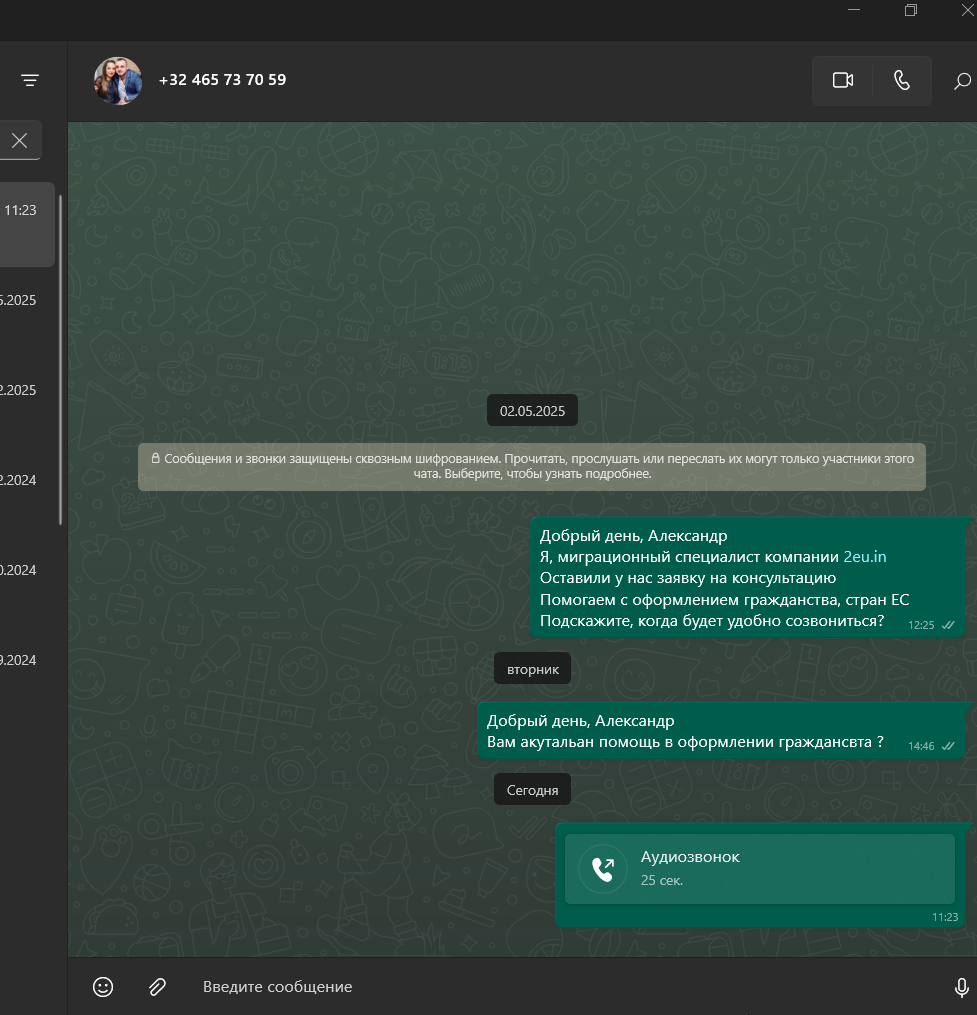
Task: Select the first message sent at 12:25
Action: pos(748,578)
